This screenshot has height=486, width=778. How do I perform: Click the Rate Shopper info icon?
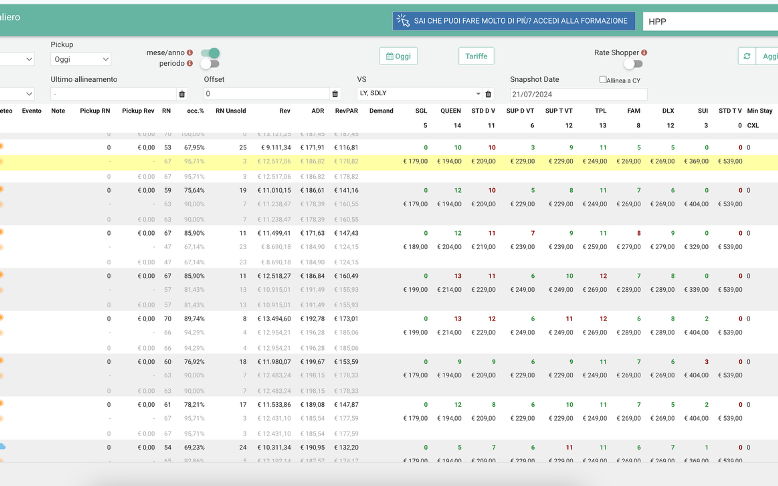pos(644,52)
